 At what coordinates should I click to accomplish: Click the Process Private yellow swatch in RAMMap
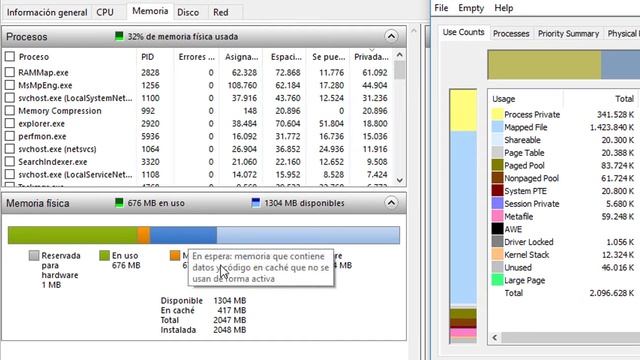pyautogui.click(x=497, y=114)
